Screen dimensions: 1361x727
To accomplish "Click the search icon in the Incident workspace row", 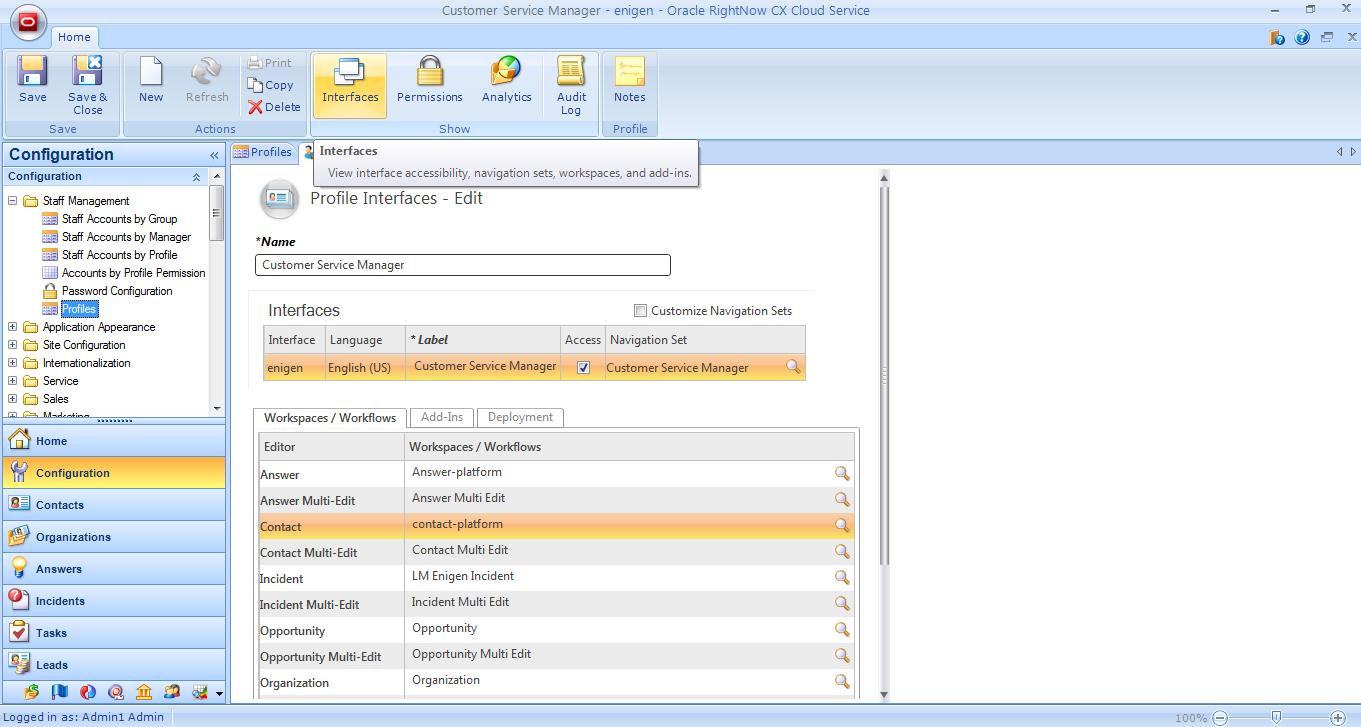I will [842, 577].
